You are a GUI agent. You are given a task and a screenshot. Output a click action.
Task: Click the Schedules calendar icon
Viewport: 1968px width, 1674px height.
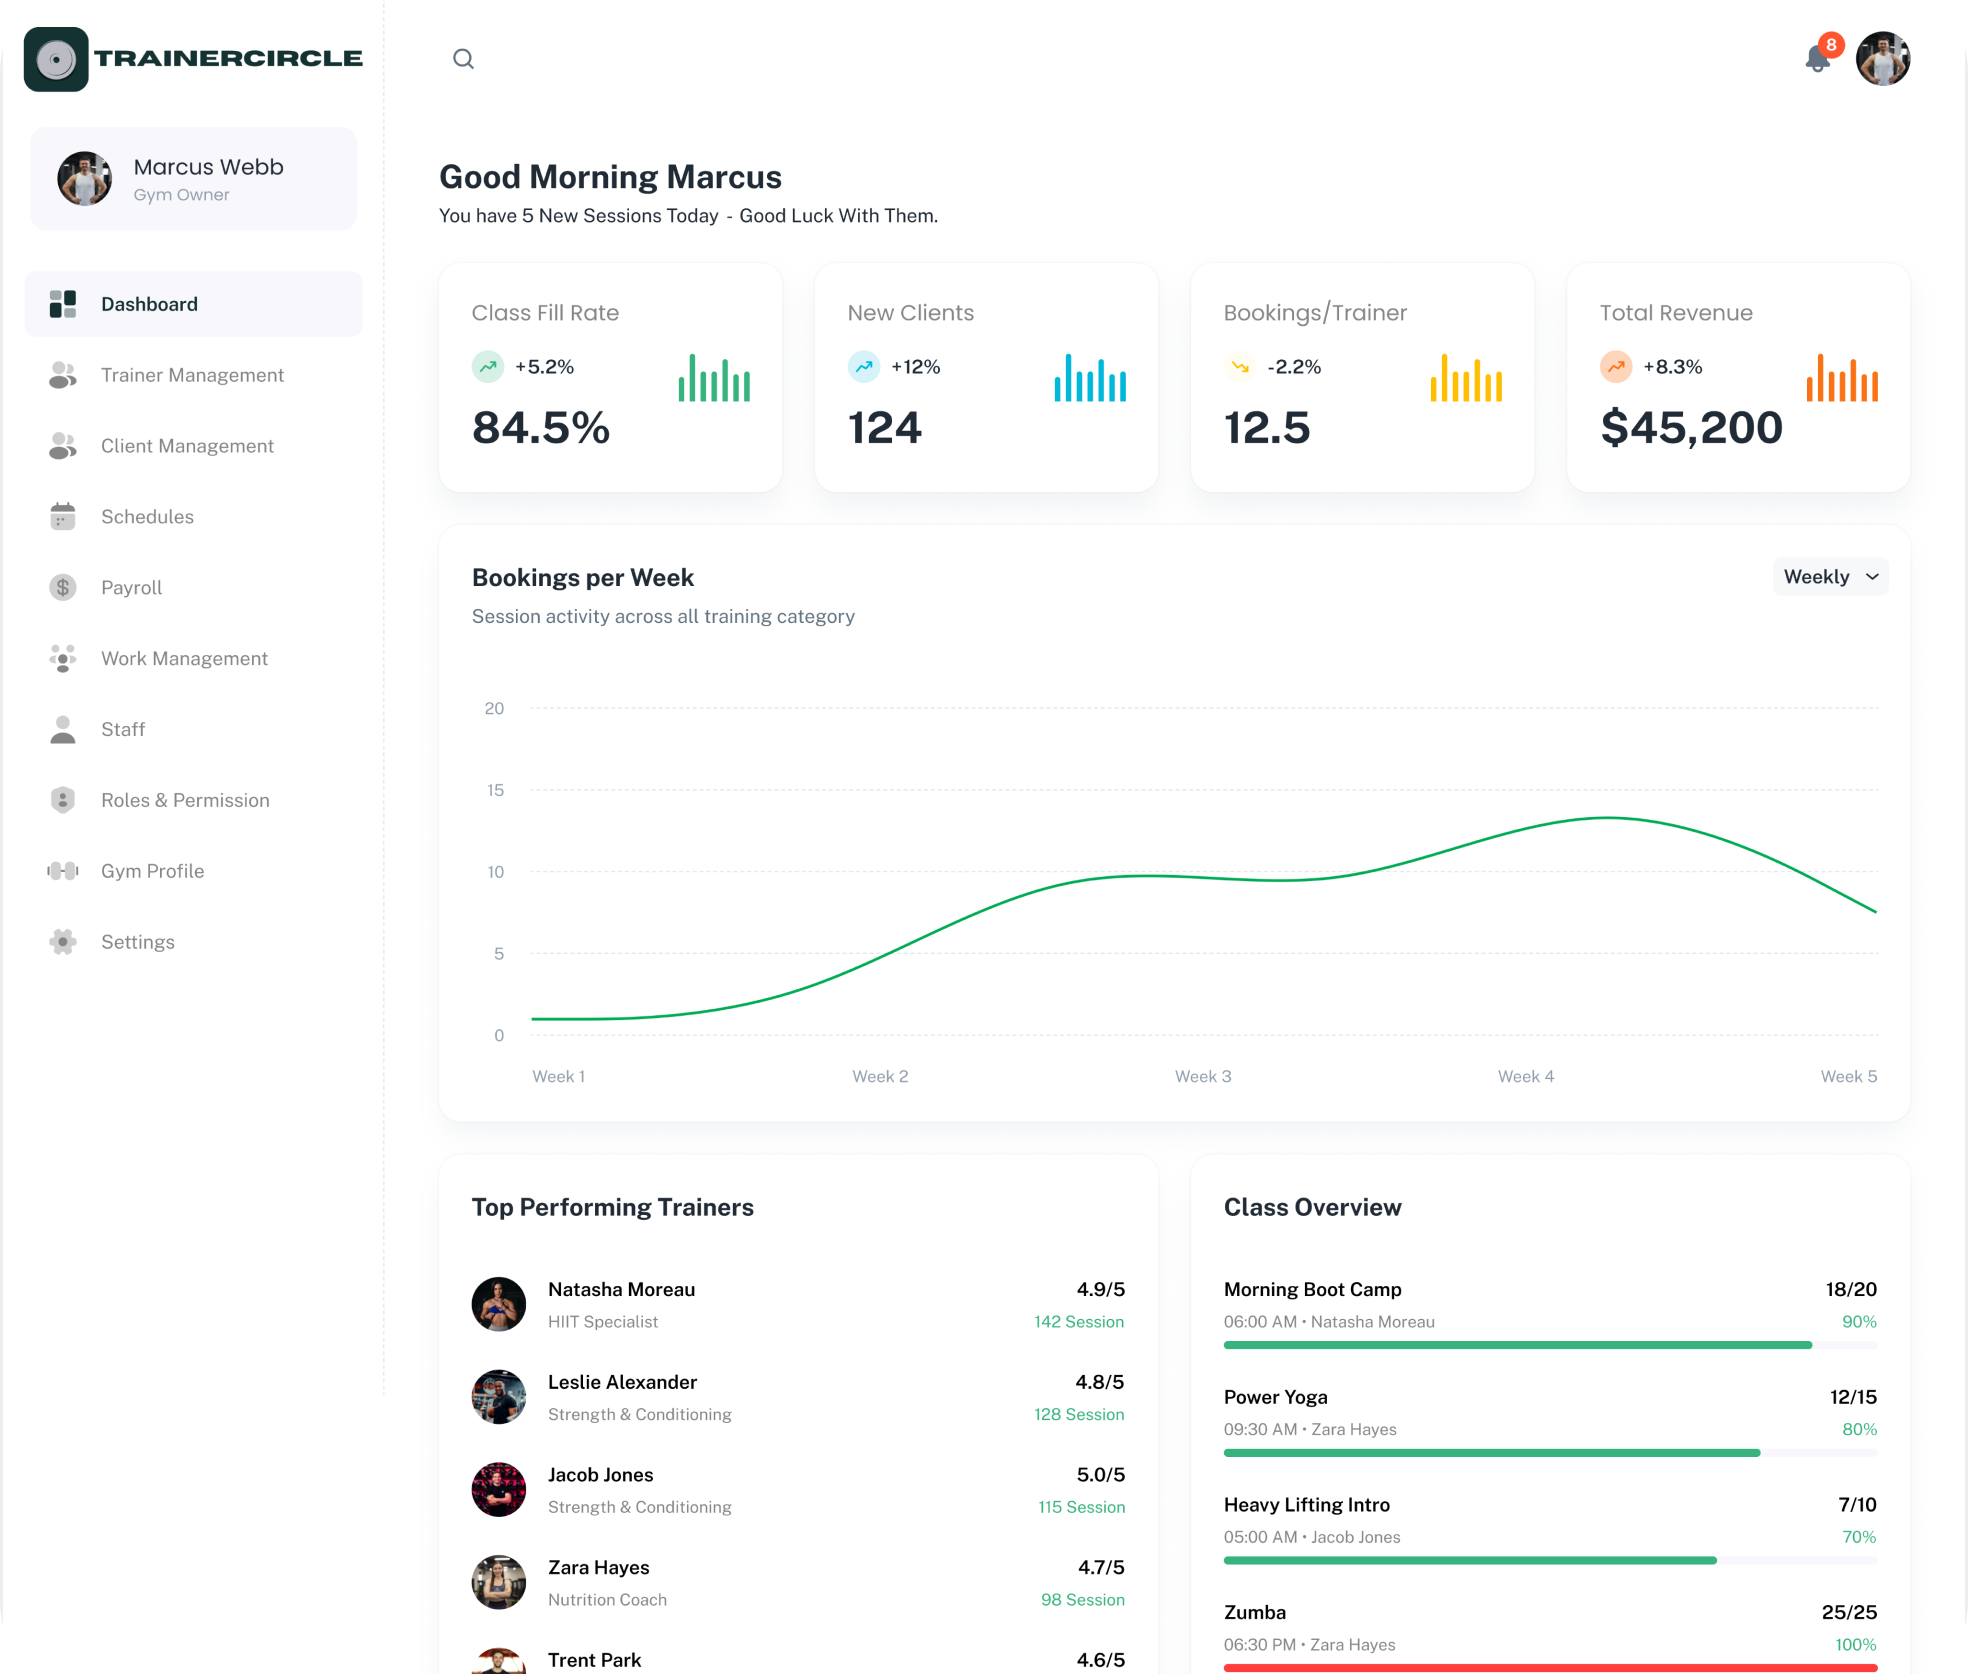(x=63, y=516)
